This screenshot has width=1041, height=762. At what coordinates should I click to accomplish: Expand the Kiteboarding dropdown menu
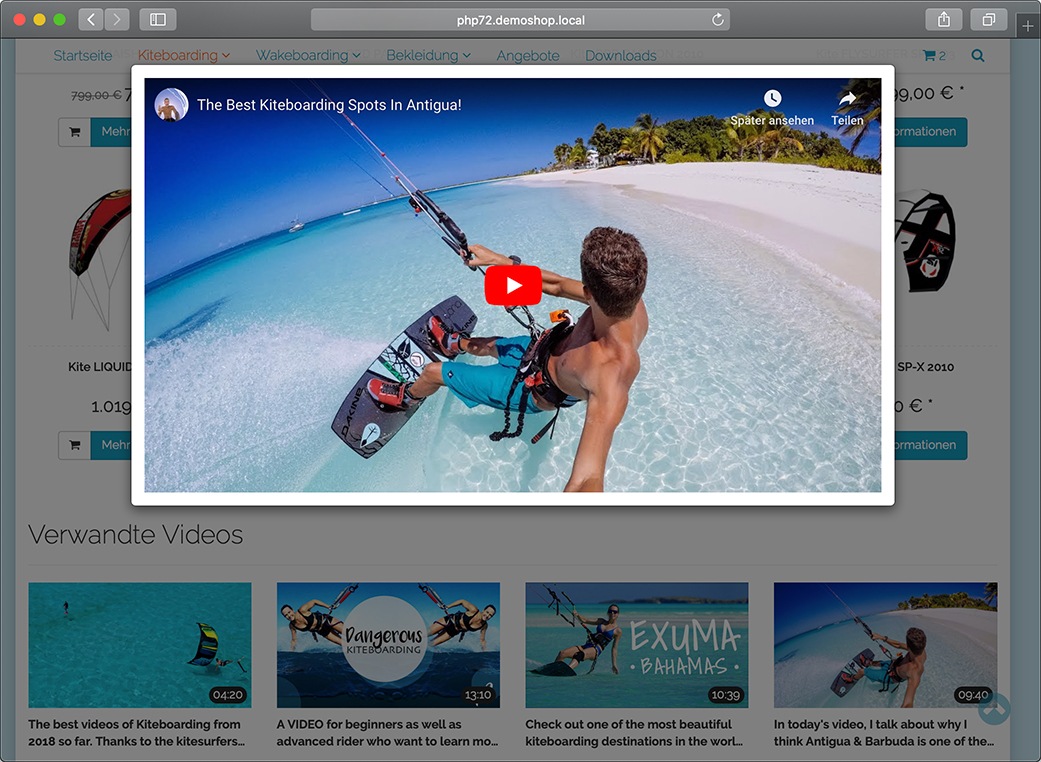184,56
